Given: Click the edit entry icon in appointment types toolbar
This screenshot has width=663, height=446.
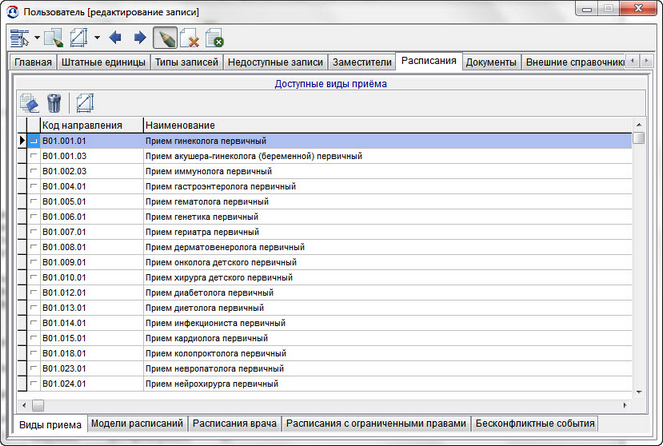Looking at the screenshot, I should [x=30, y=103].
